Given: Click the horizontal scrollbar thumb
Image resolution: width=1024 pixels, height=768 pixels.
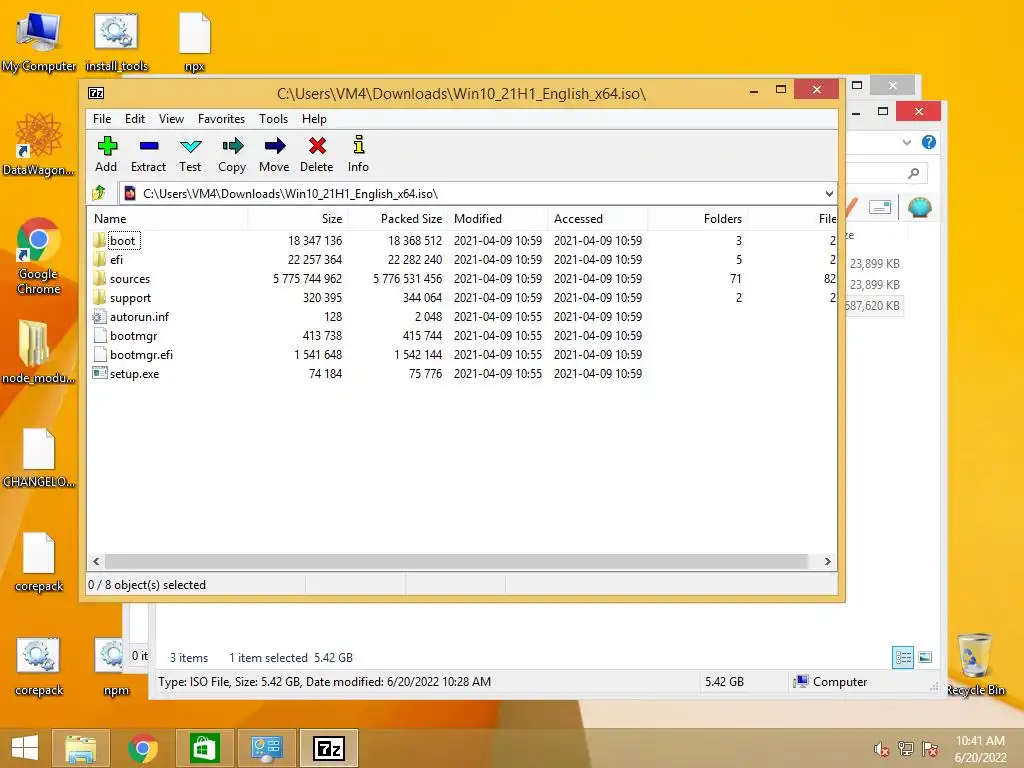Looking at the screenshot, I should coord(456,562).
